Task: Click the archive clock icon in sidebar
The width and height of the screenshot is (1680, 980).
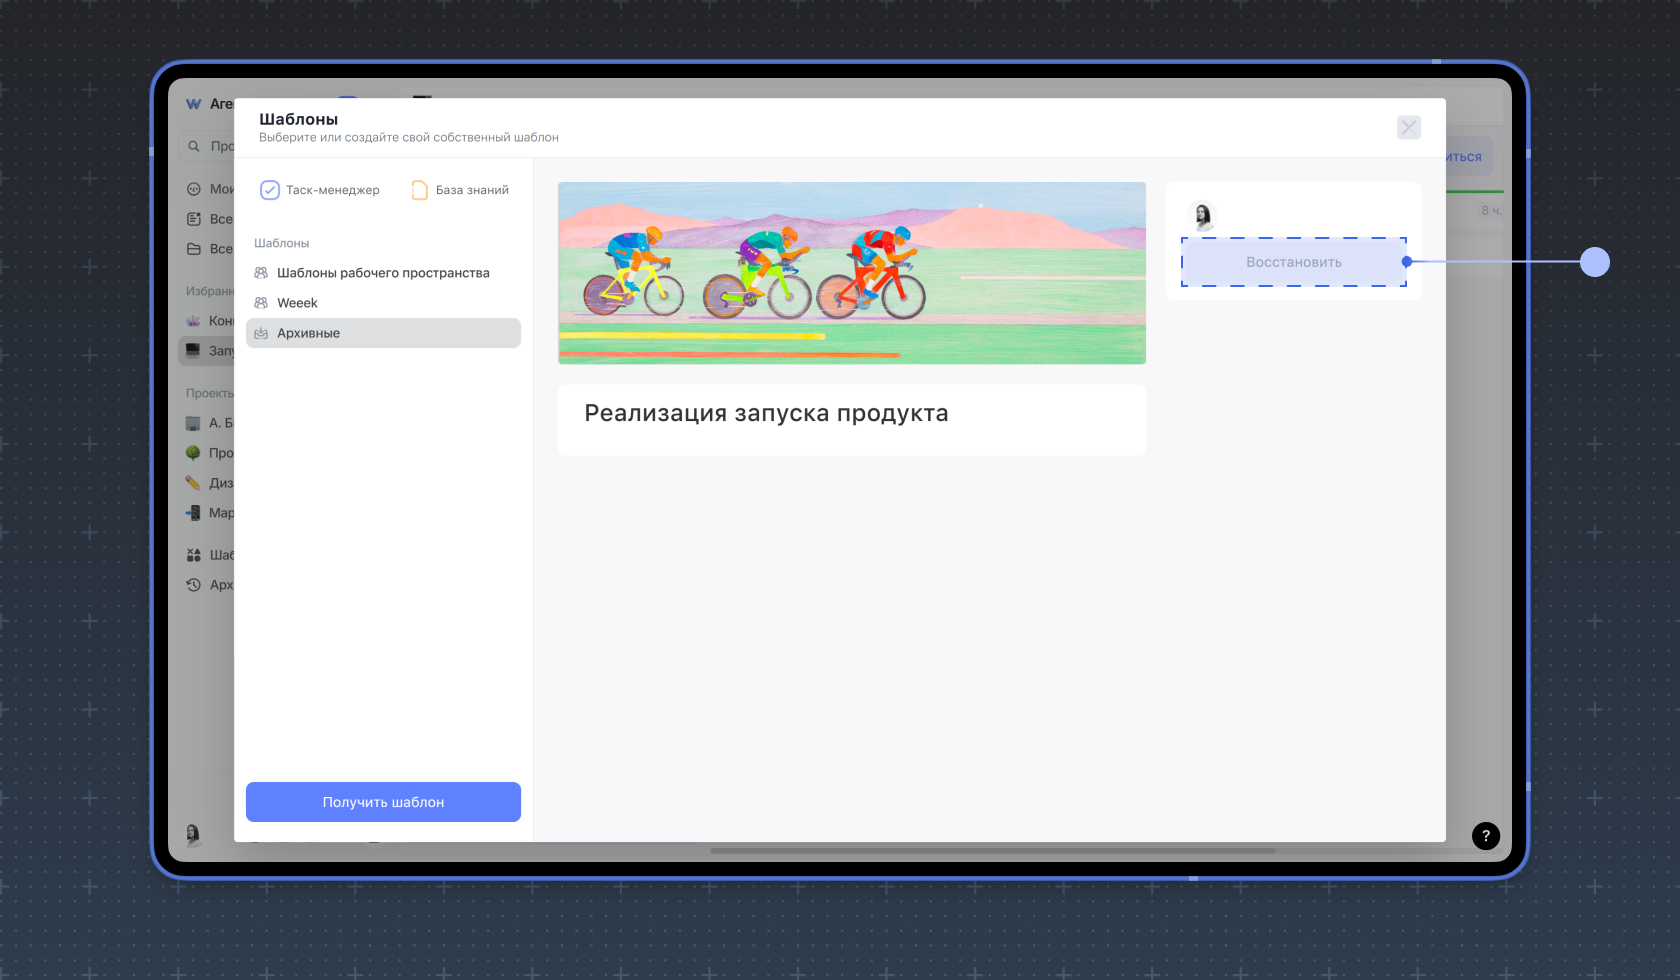Action: pos(194,585)
